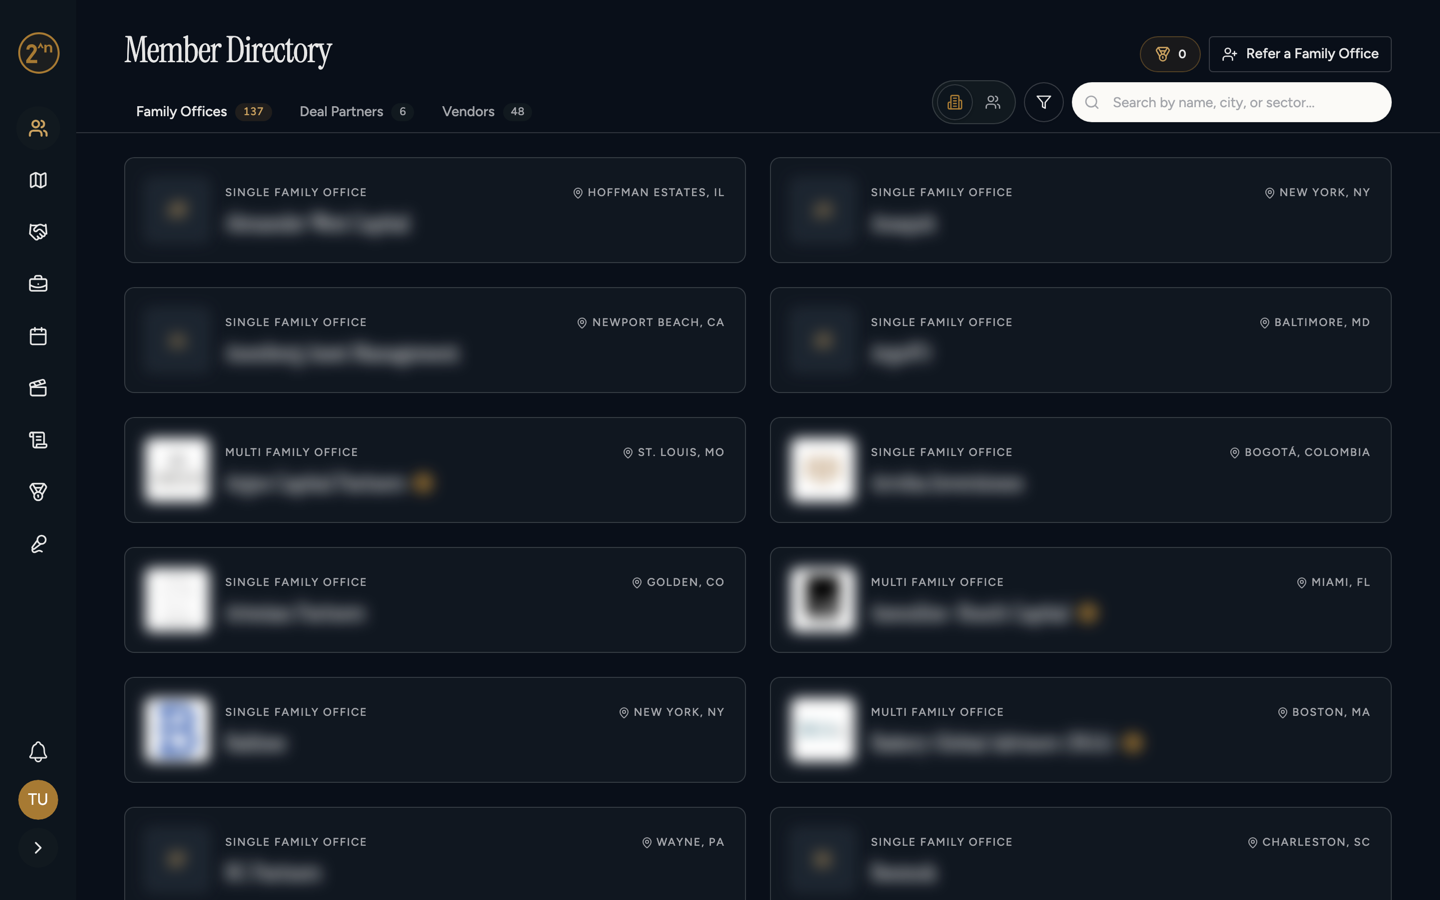Click the 6 count badge on Deal Partners
1440x900 pixels.
coord(402,112)
